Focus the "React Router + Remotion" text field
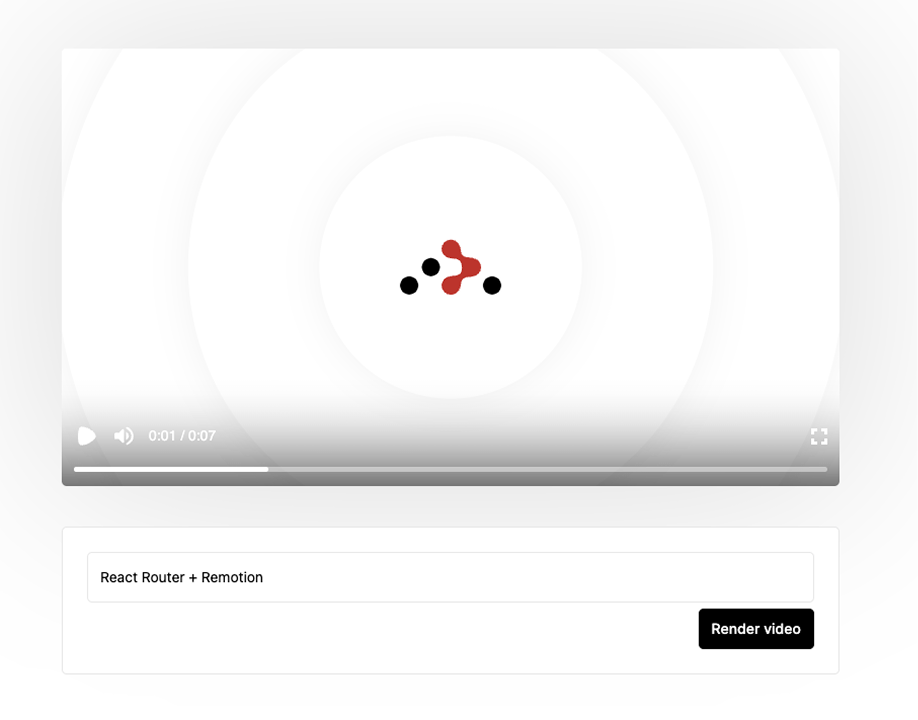The image size is (918, 720). tap(450, 577)
